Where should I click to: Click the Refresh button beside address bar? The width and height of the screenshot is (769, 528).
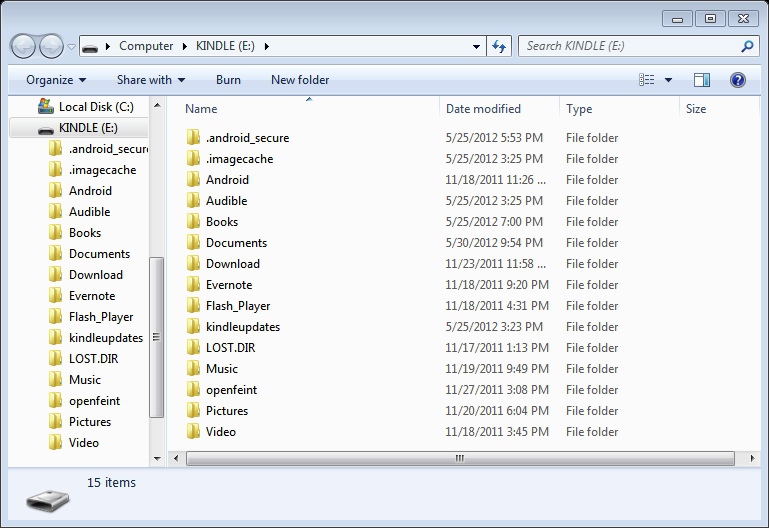(500, 46)
